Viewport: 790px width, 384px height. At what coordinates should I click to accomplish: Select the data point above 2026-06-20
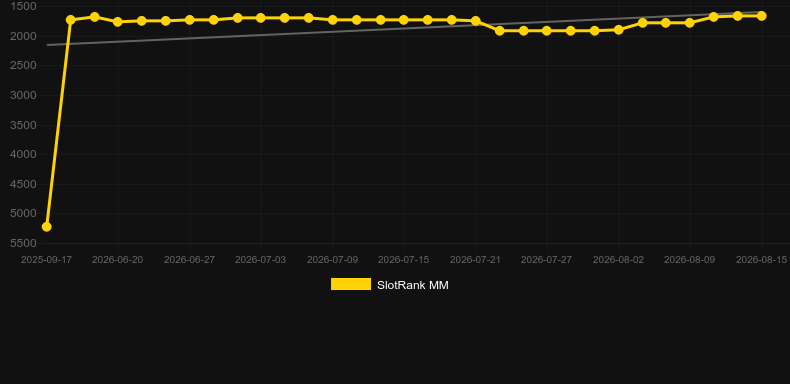click(x=118, y=22)
